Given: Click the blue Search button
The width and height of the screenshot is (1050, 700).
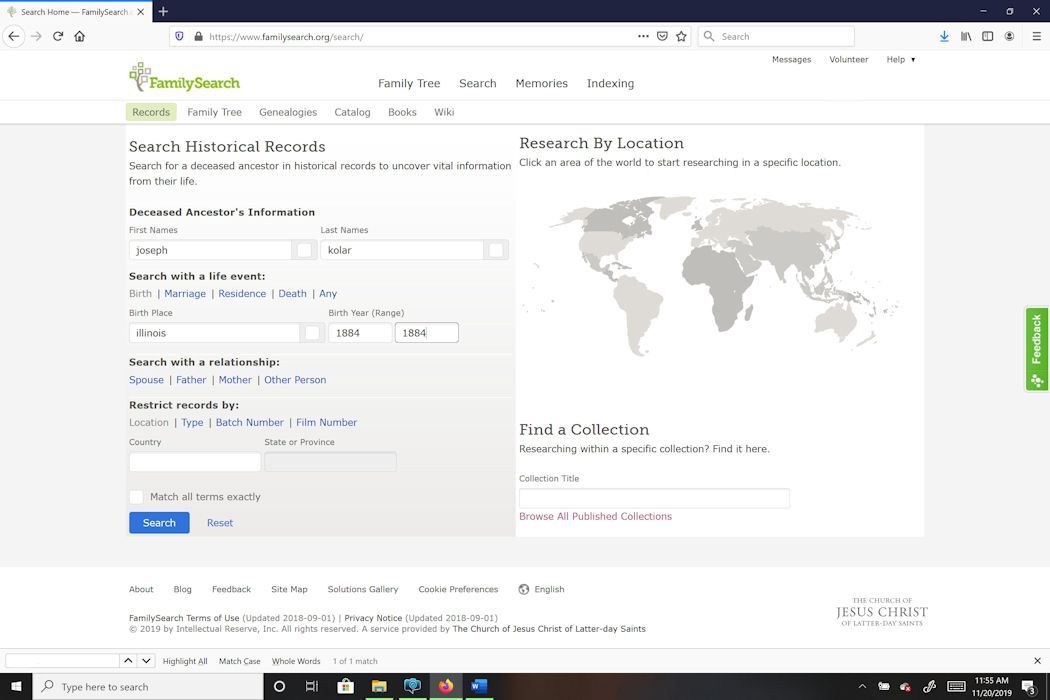Looking at the screenshot, I should point(159,522).
